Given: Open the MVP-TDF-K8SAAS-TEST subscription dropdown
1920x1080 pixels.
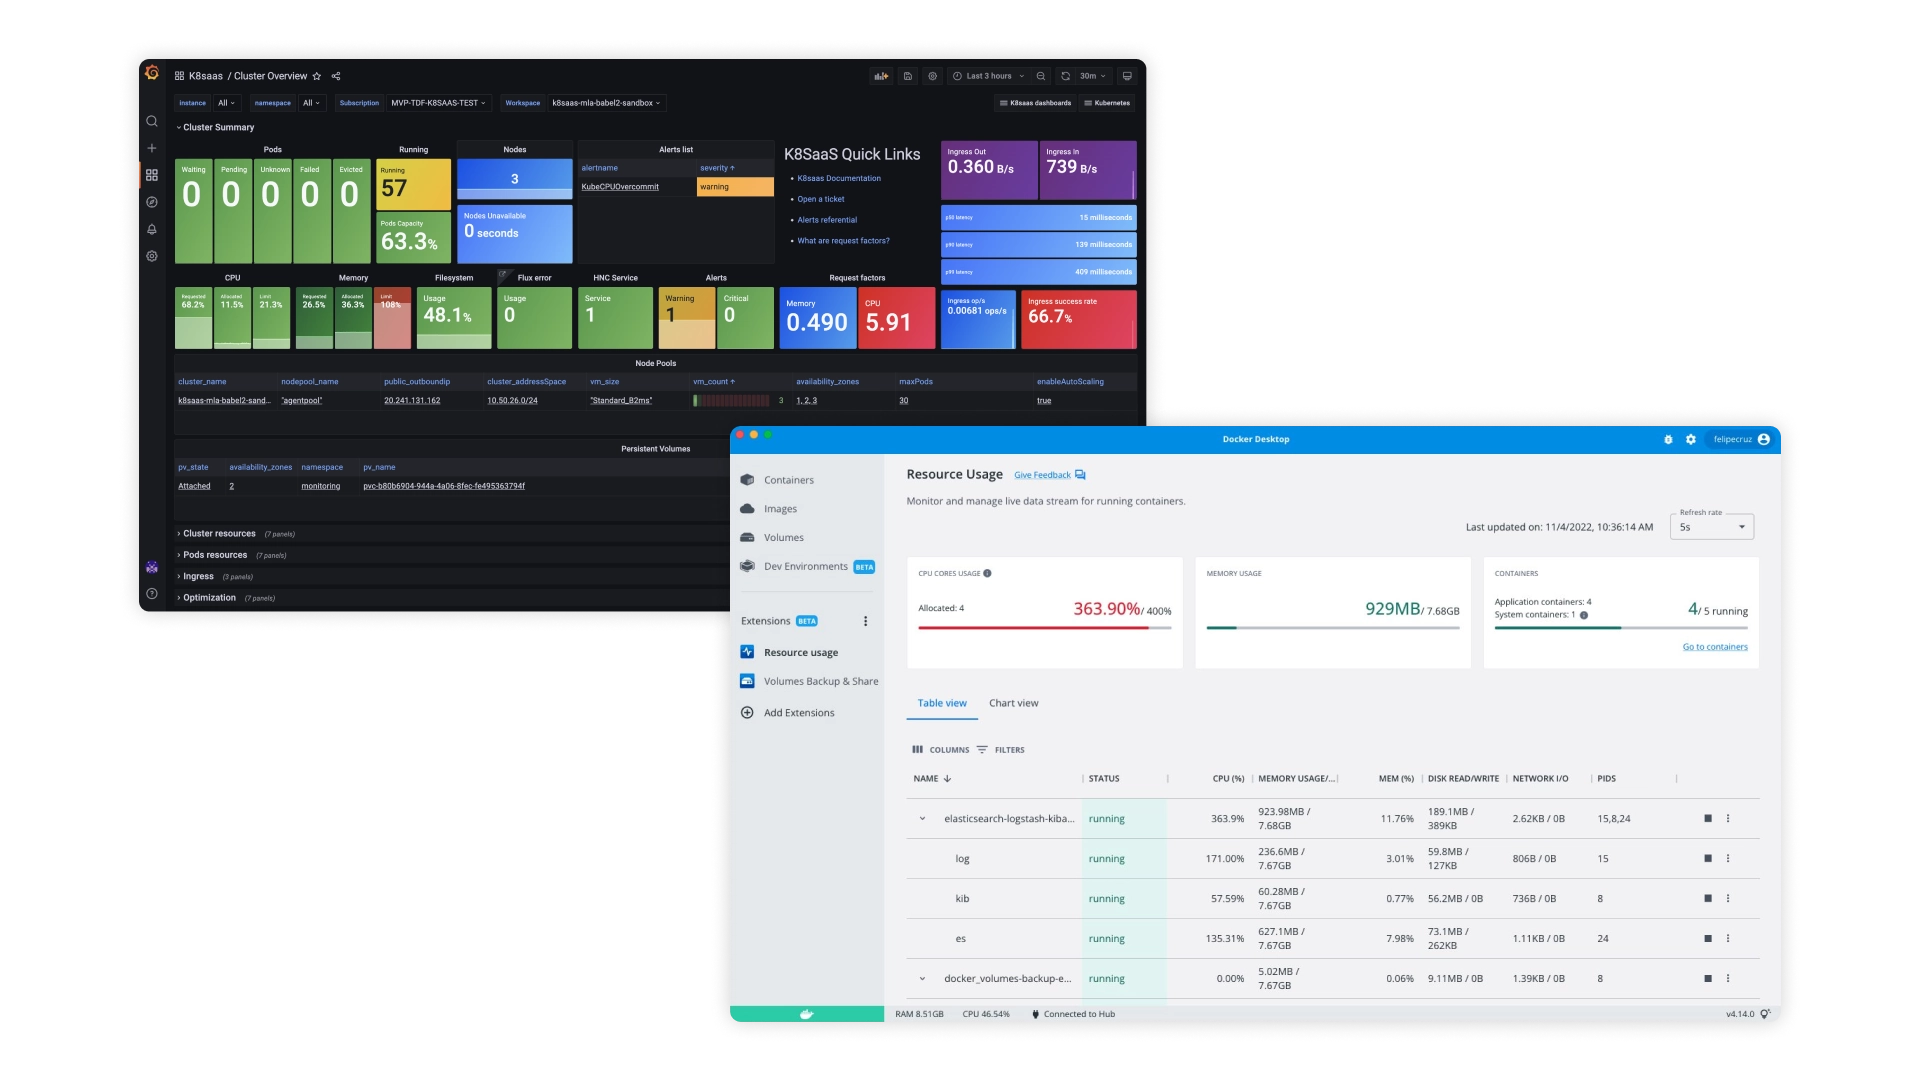Looking at the screenshot, I should (x=438, y=103).
